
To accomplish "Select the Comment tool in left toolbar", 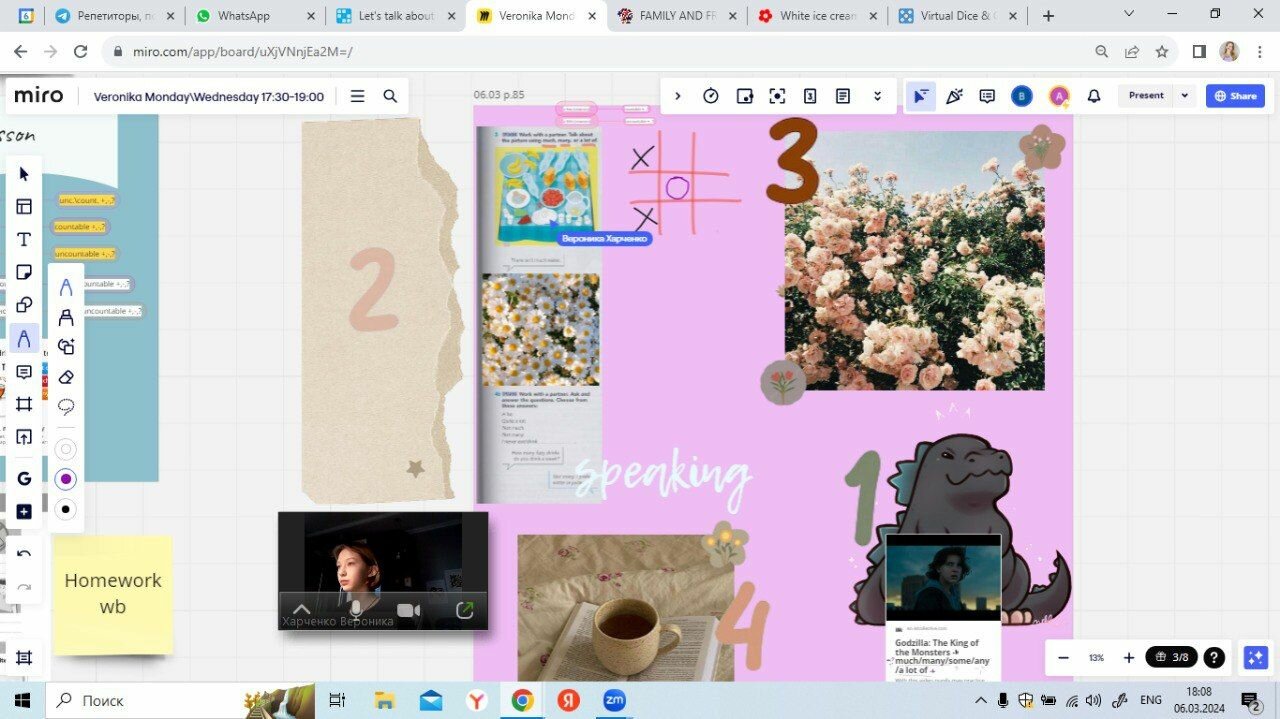I will click(24, 372).
